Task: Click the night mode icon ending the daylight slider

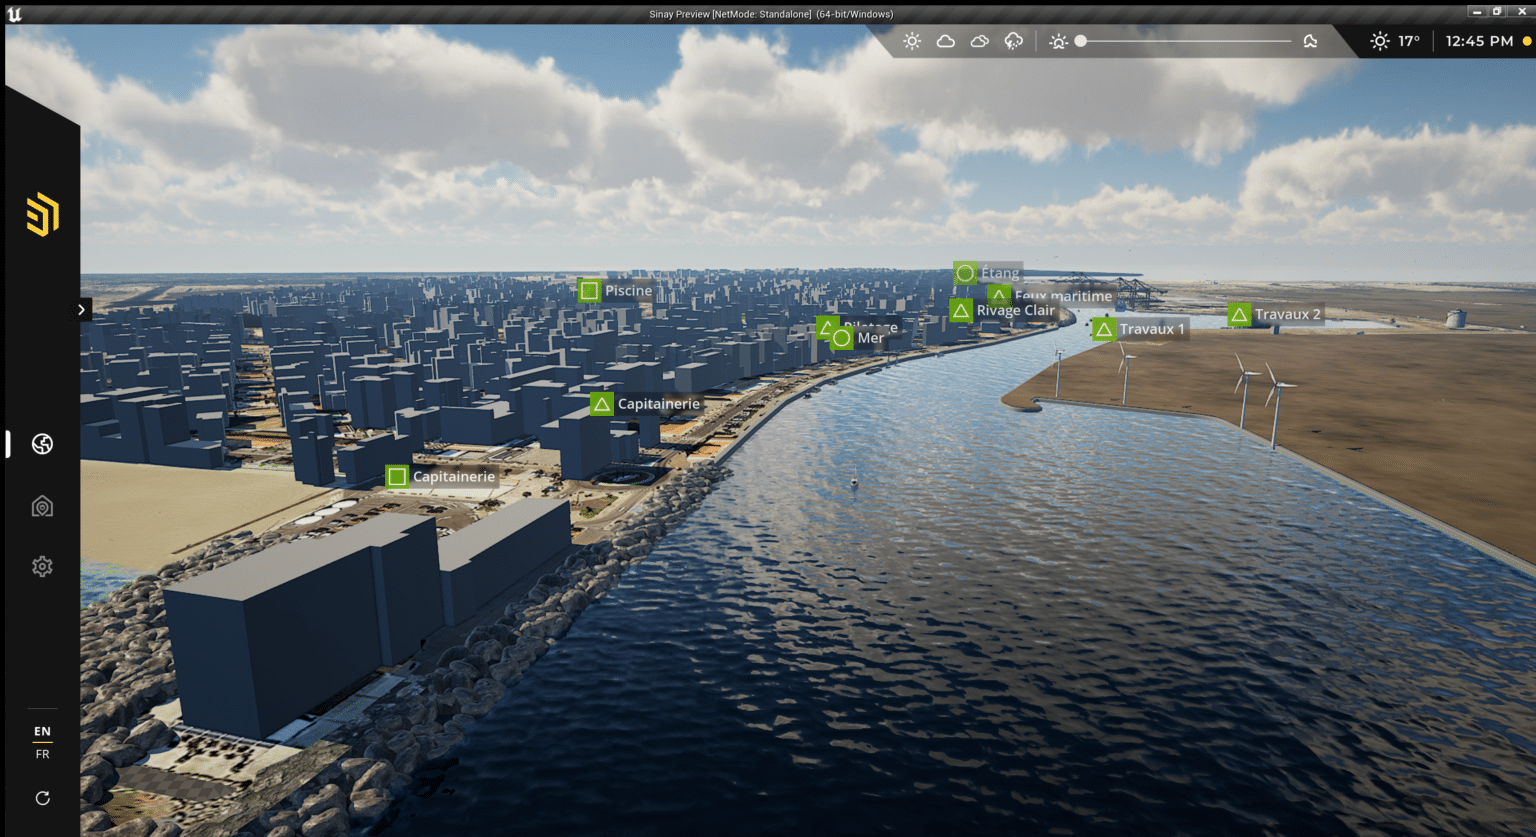Action: pyautogui.click(x=1310, y=41)
